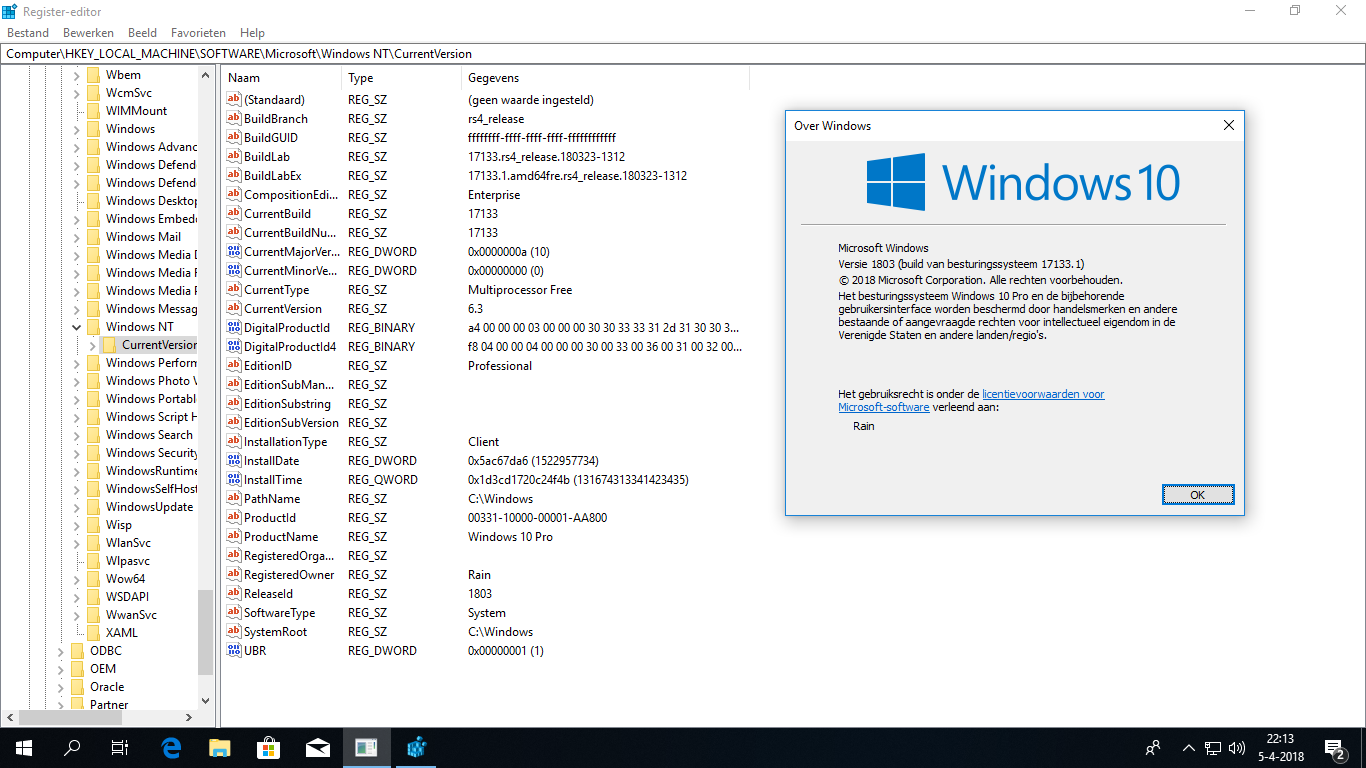This screenshot has height=768, width=1366.
Task: Expand the Windows Search key
Action: pos(76,435)
